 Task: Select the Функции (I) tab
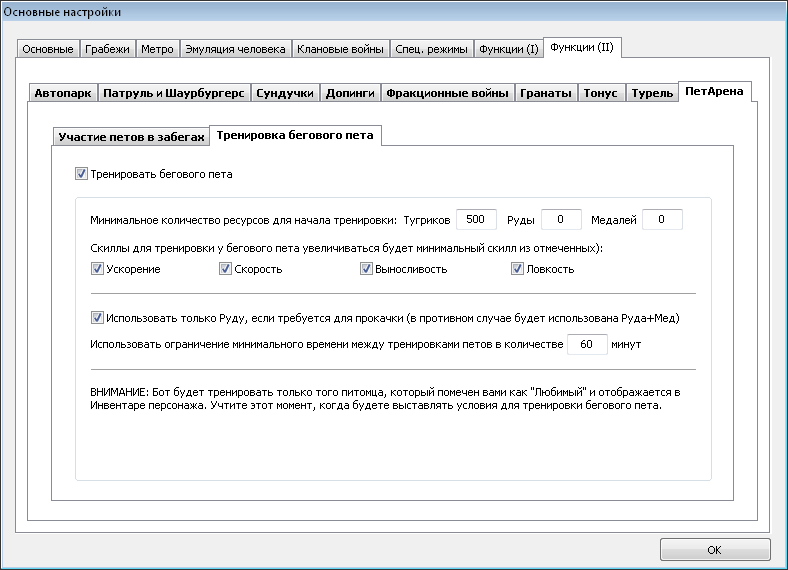coord(509,49)
